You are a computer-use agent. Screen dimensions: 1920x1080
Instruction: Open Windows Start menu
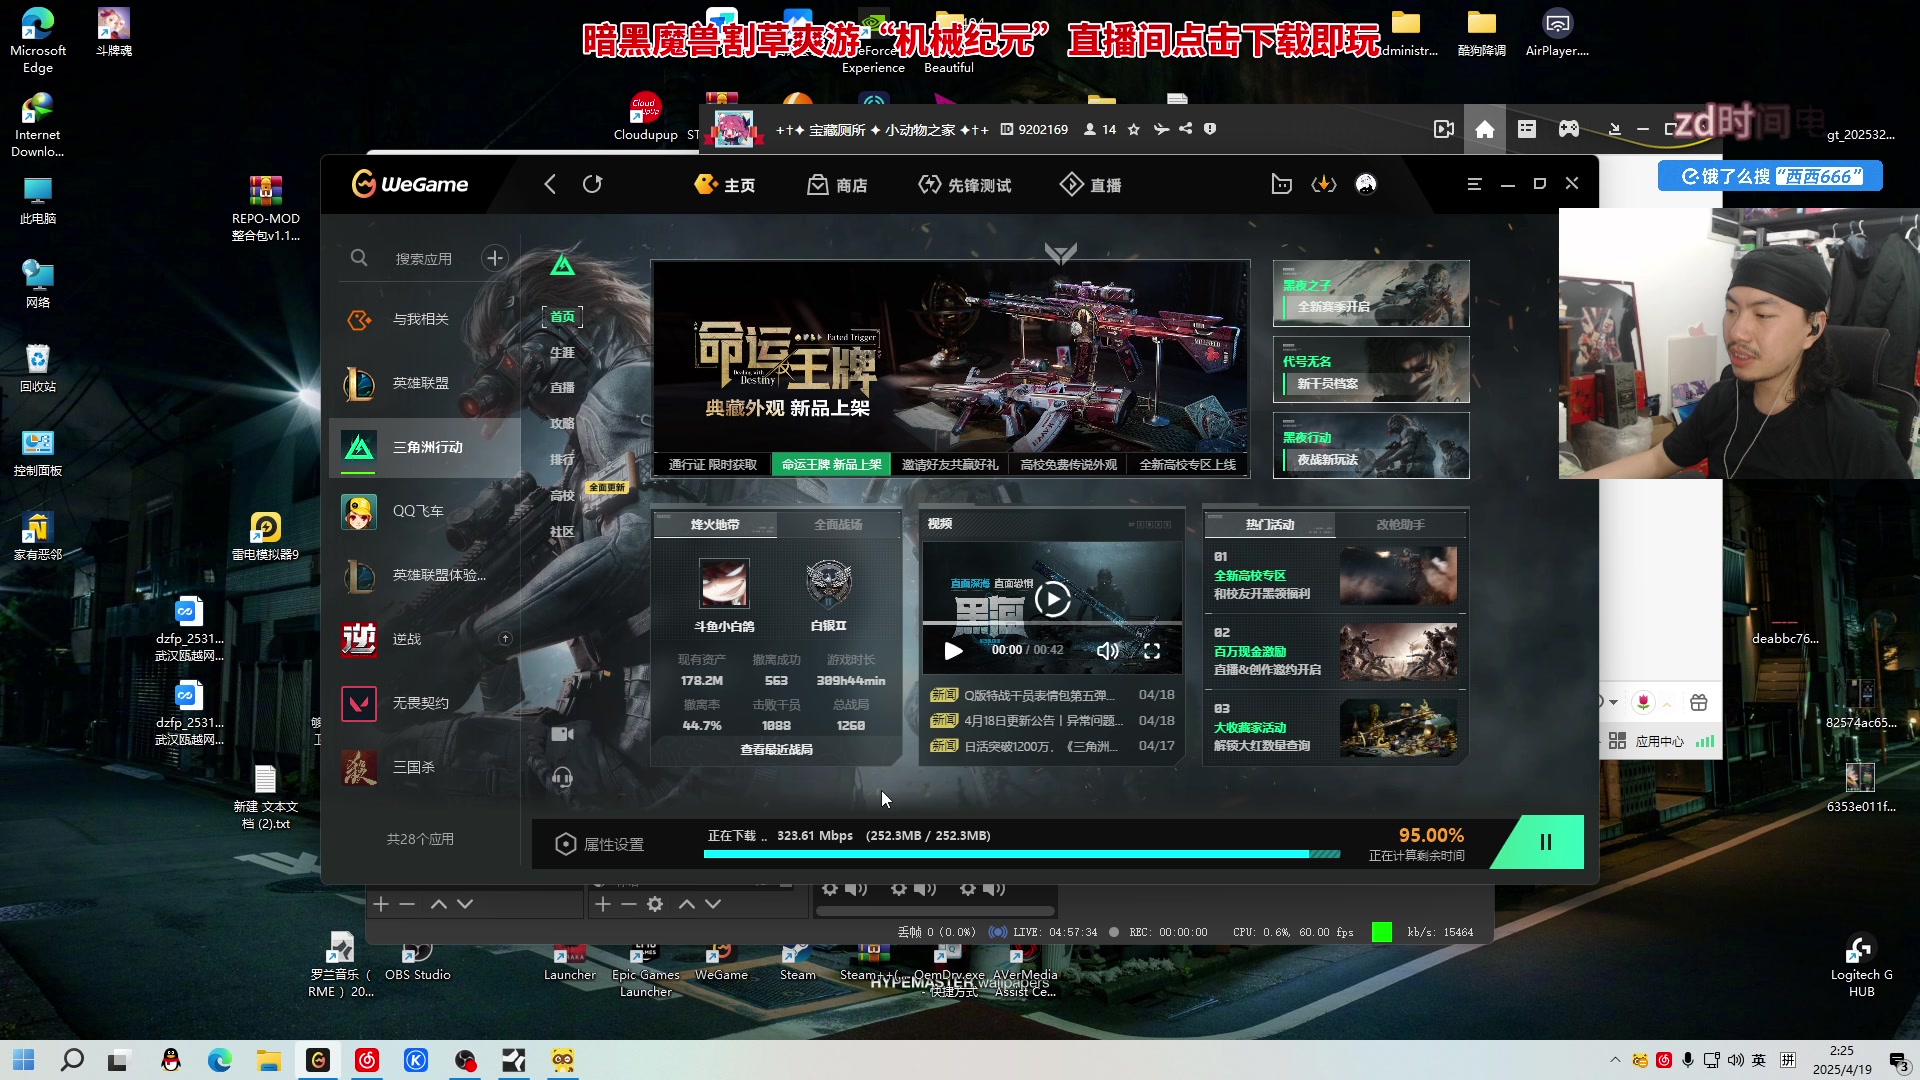tap(24, 1060)
